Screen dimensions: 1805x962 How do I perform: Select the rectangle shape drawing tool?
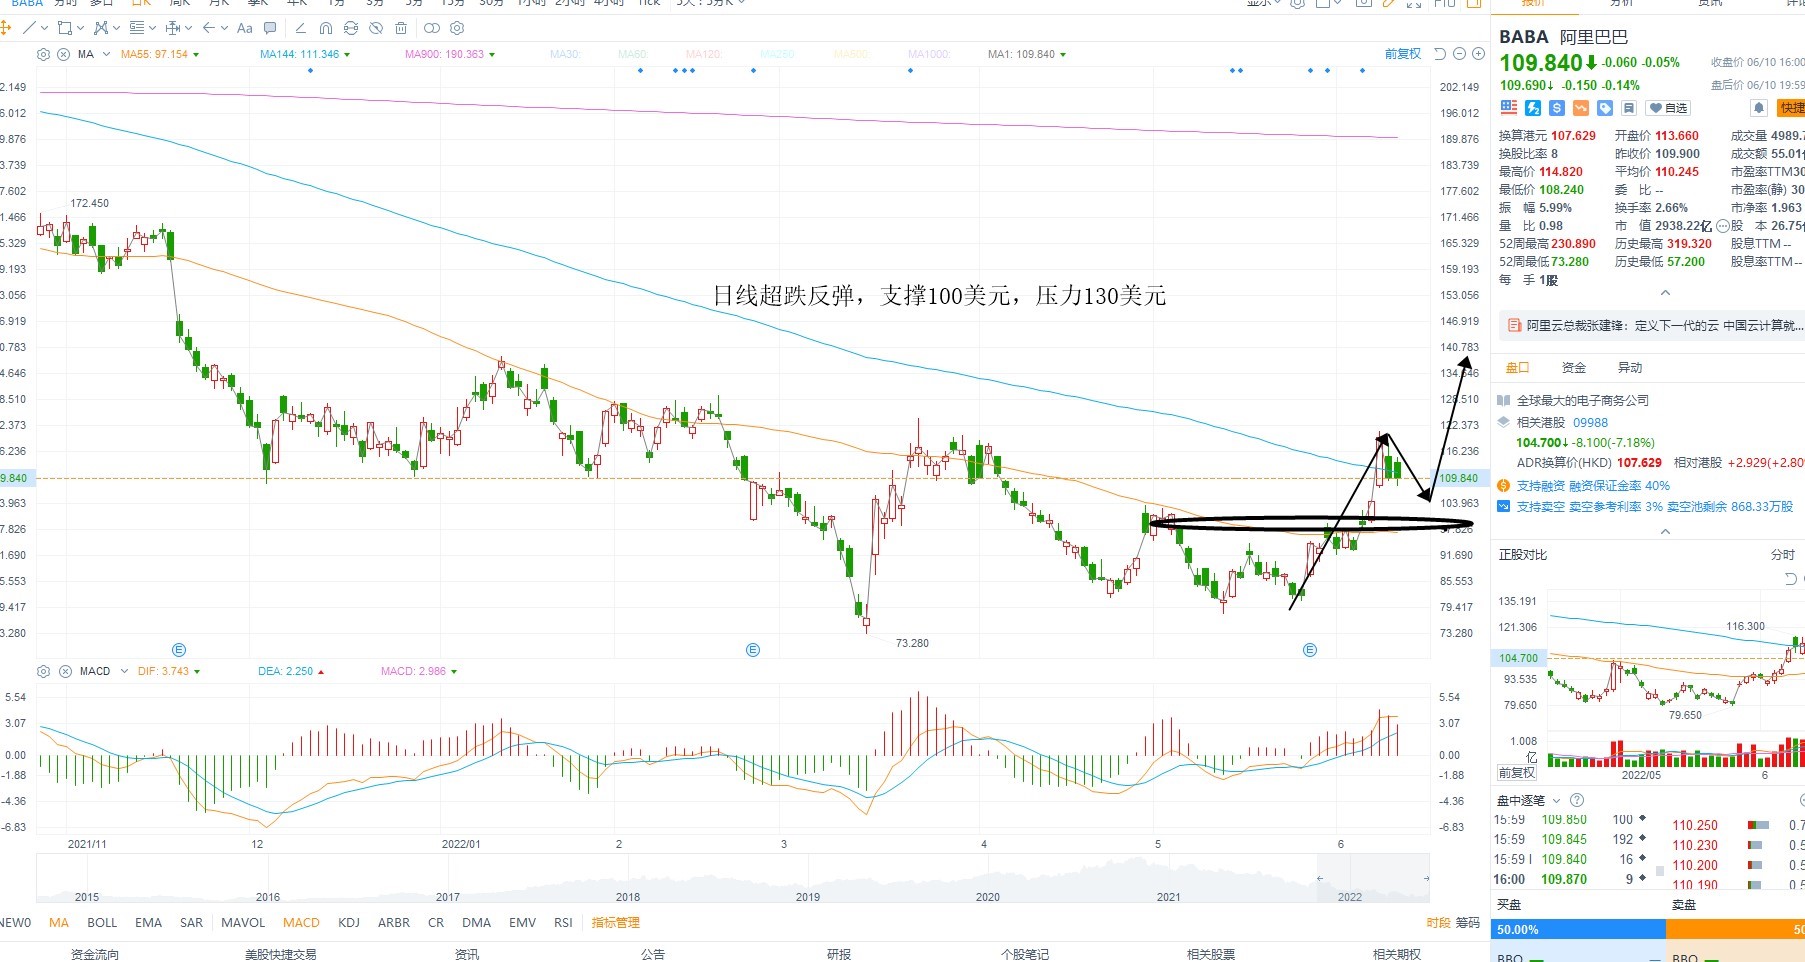(65, 28)
